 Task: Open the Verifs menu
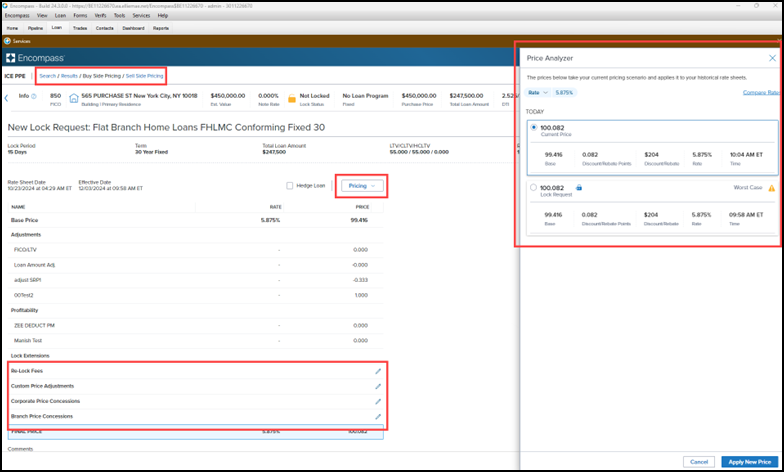point(100,16)
